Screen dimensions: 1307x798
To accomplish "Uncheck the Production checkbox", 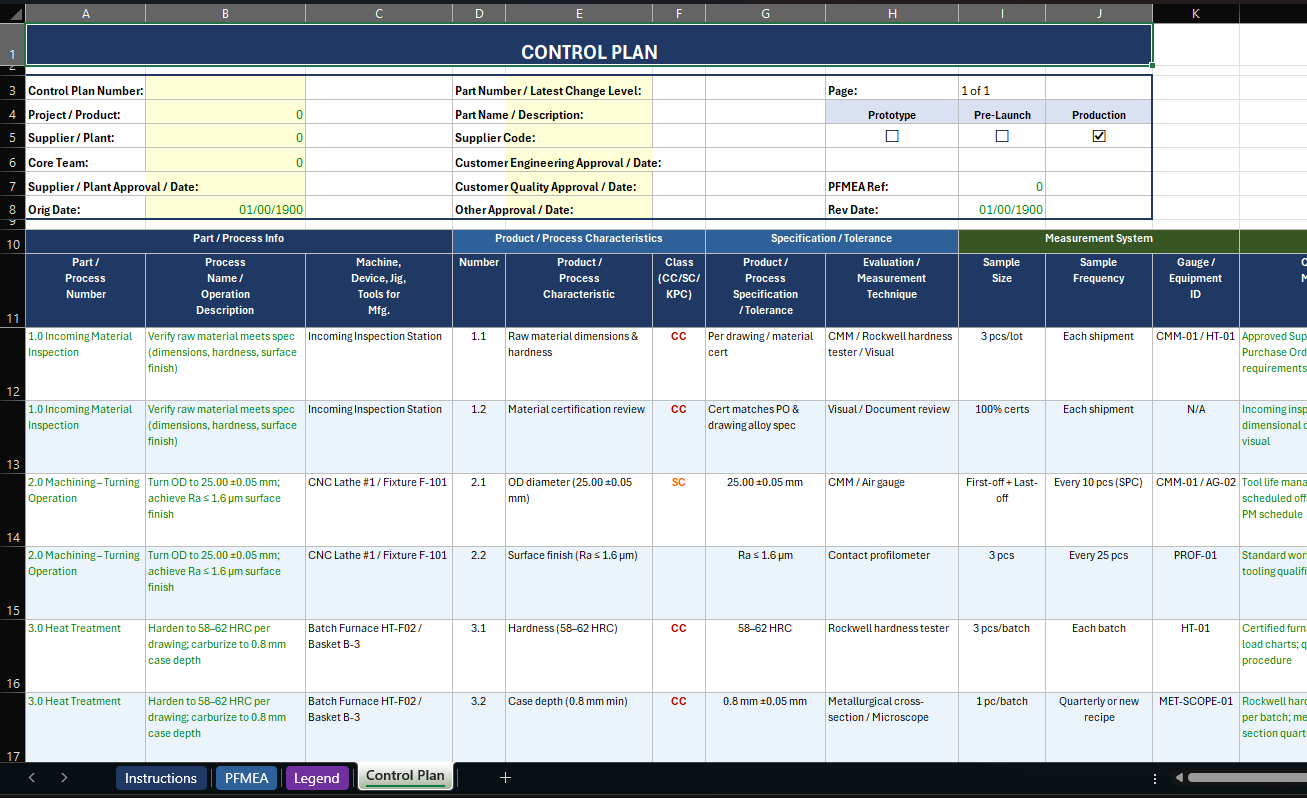I will click(1098, 136).
